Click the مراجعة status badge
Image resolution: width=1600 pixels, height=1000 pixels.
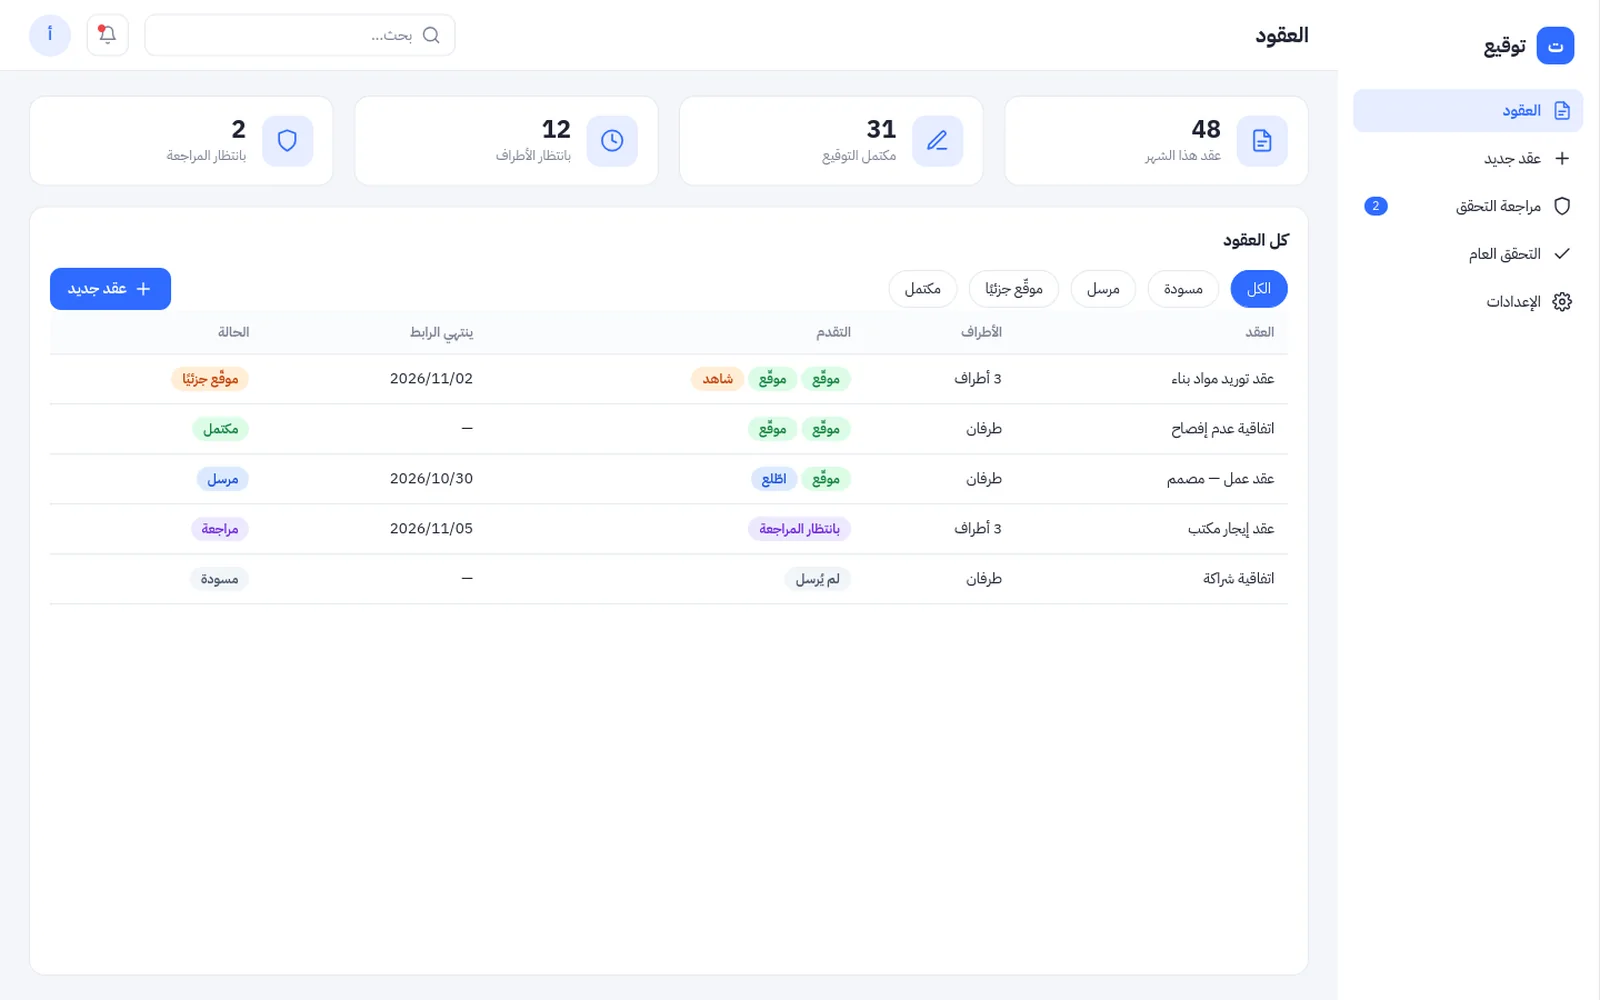tap(220, 529)
